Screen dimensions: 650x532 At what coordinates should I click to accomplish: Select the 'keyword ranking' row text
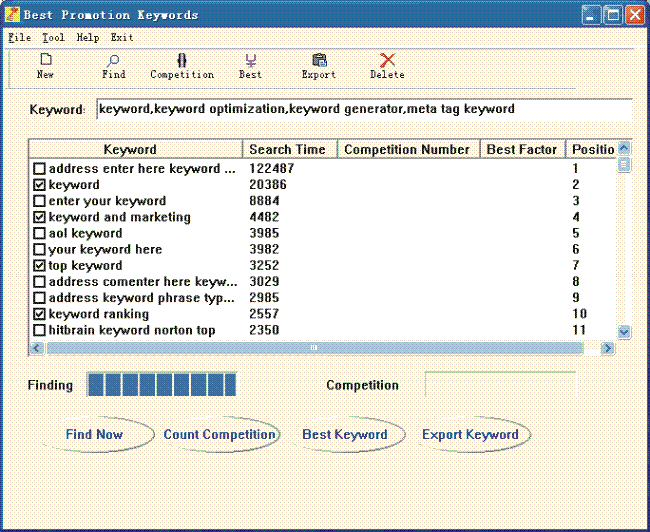tap(99, 314)
